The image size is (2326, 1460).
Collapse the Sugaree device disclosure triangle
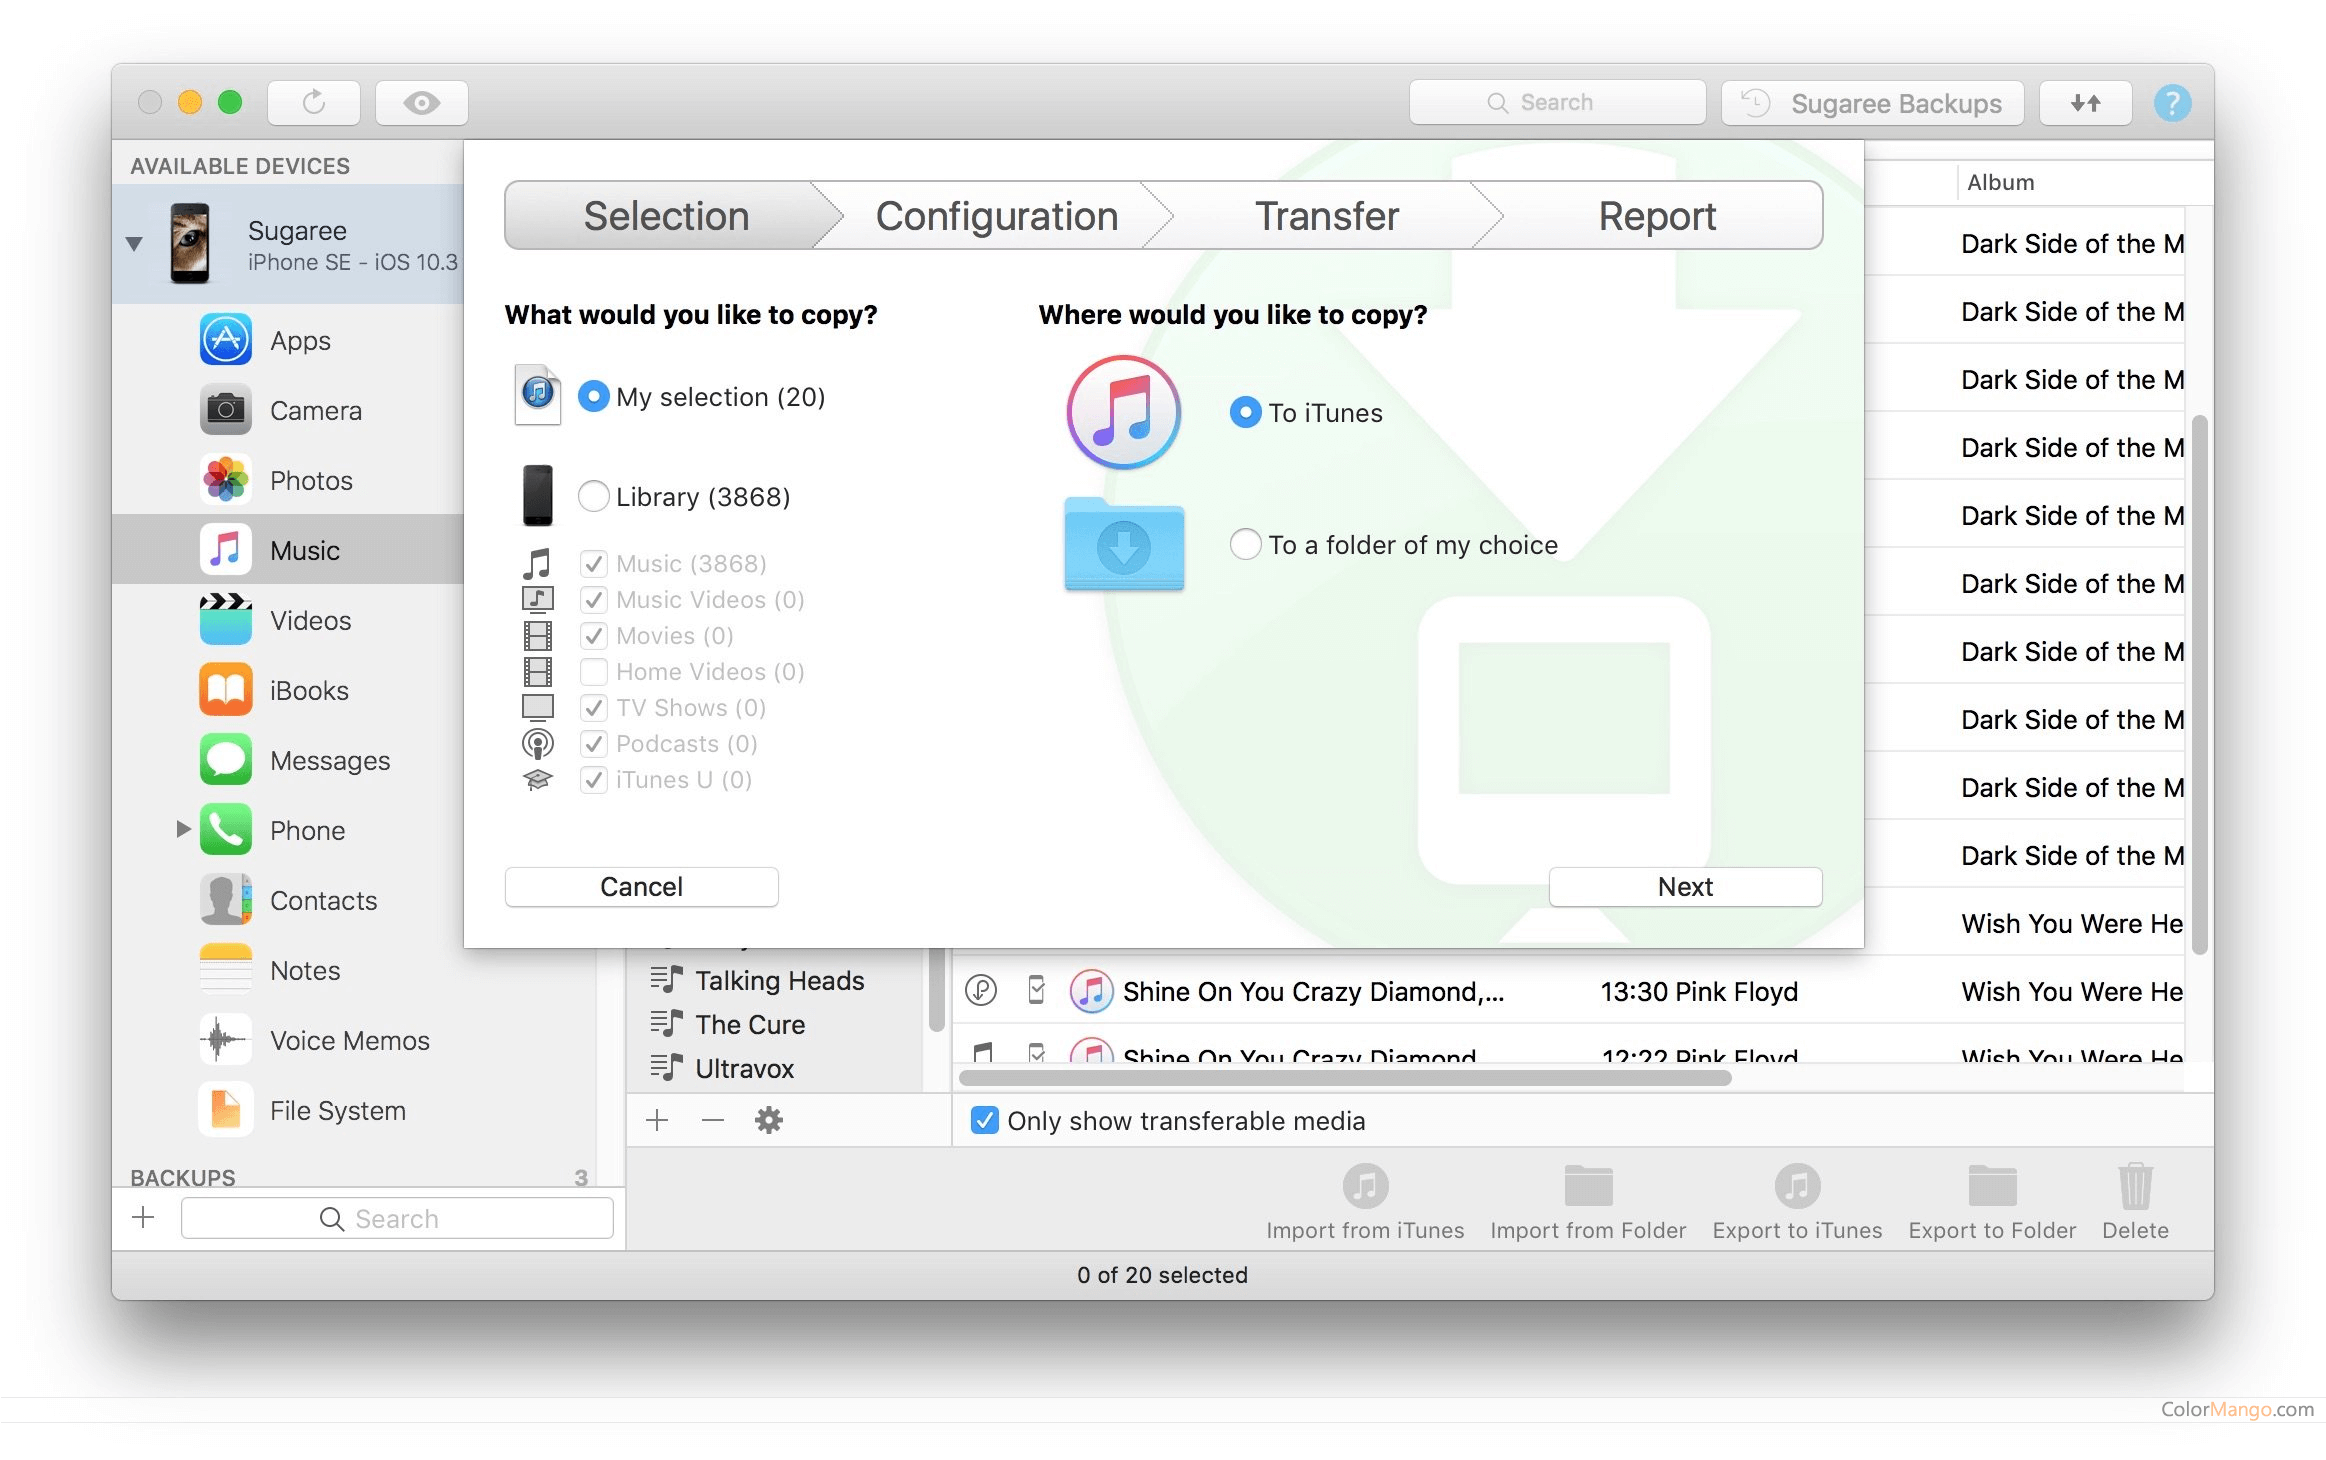[x=135, y=244]
